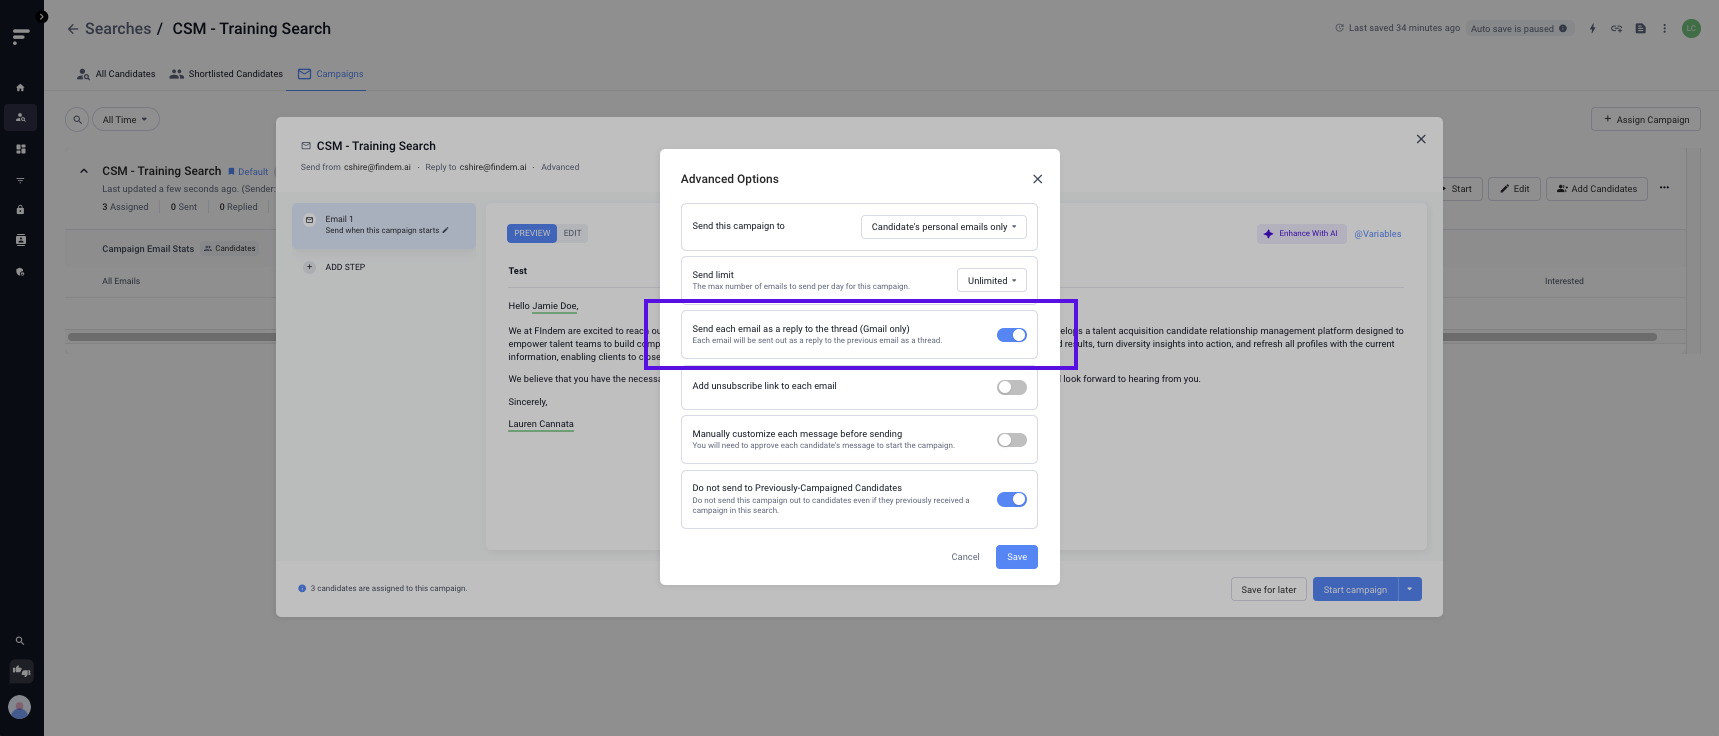Go back using the Searches arrow
Screen dimensions: 1719x736
pyautogui.click(x=73, y=29)
